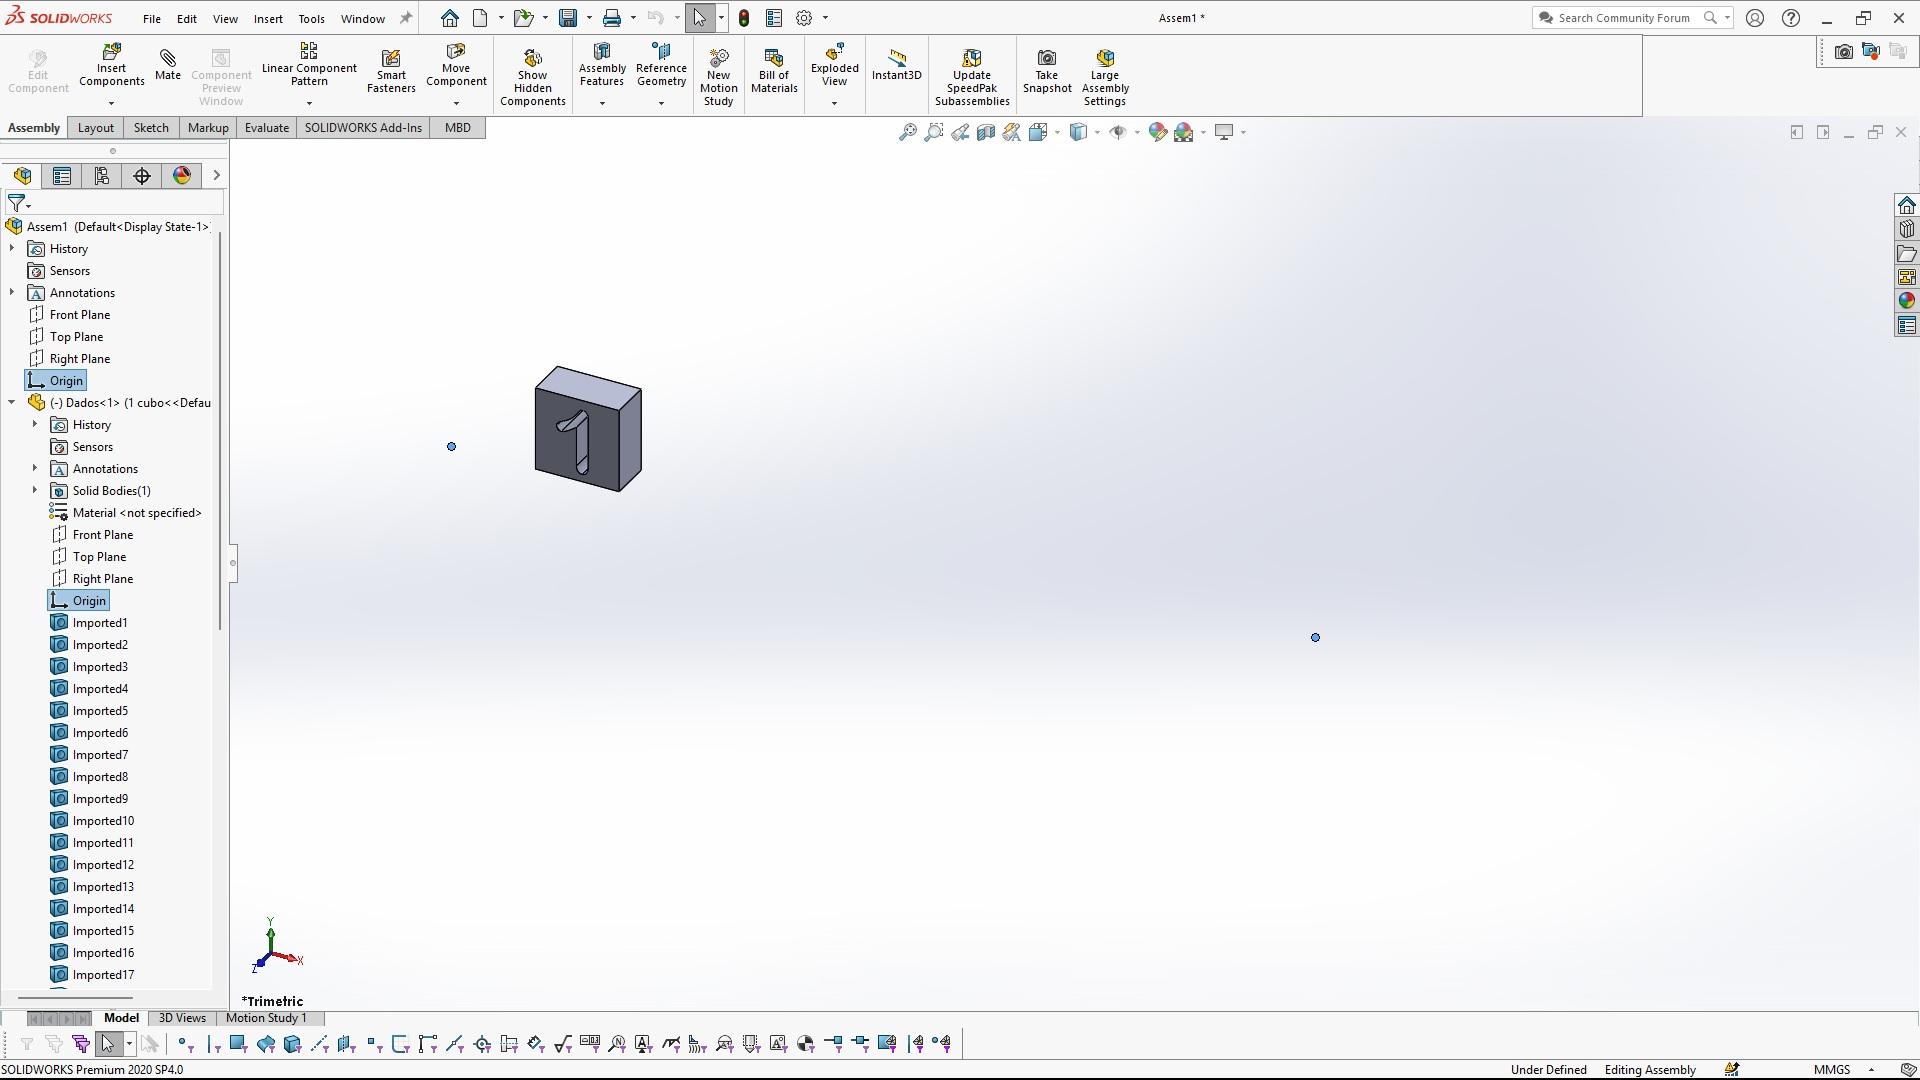Open the Insert Components dropdown arrow
1920x1080 pixels.
(x=111, y=103)
